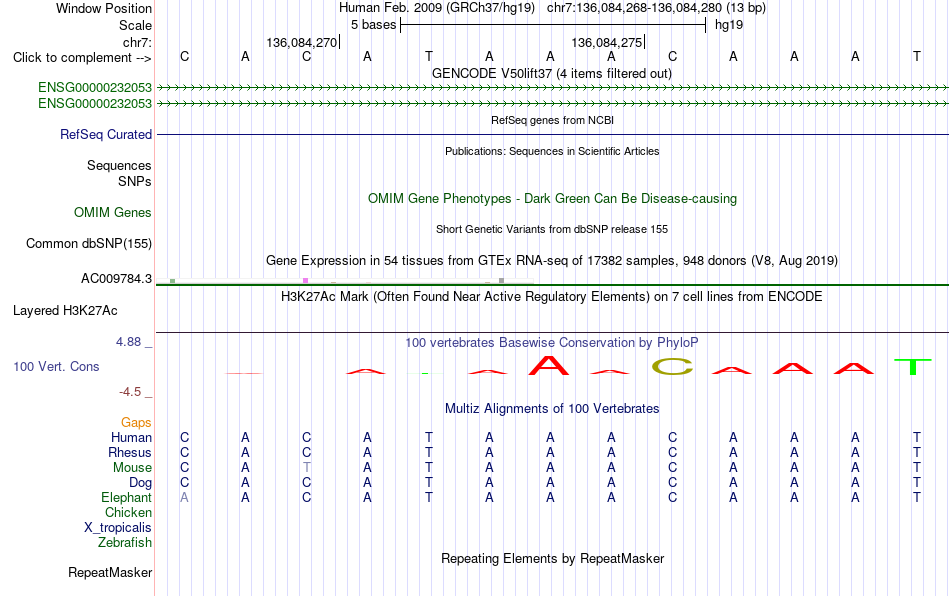Select the SNPs track label
The height and width of the screenshot is (596, 950).
tap(135, 181)
